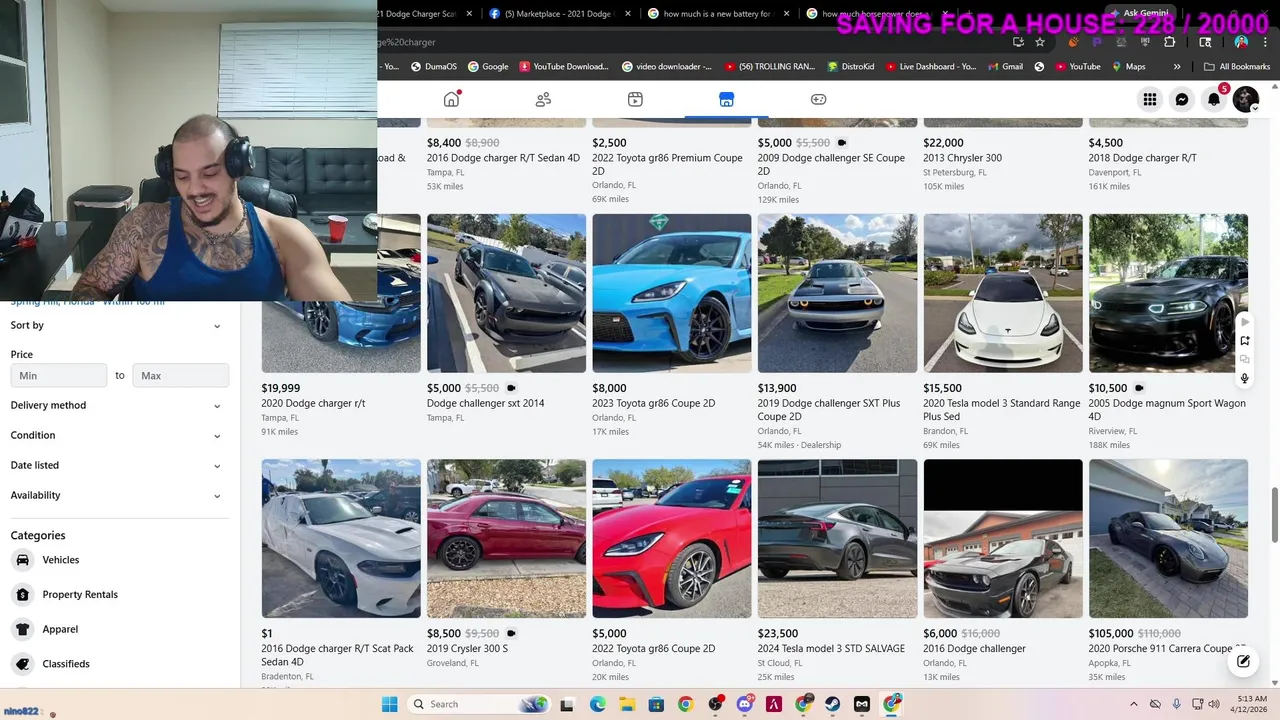1280x720 pixels.
Task: Open Facebook notifications bell
Action: coord(1214,99)
